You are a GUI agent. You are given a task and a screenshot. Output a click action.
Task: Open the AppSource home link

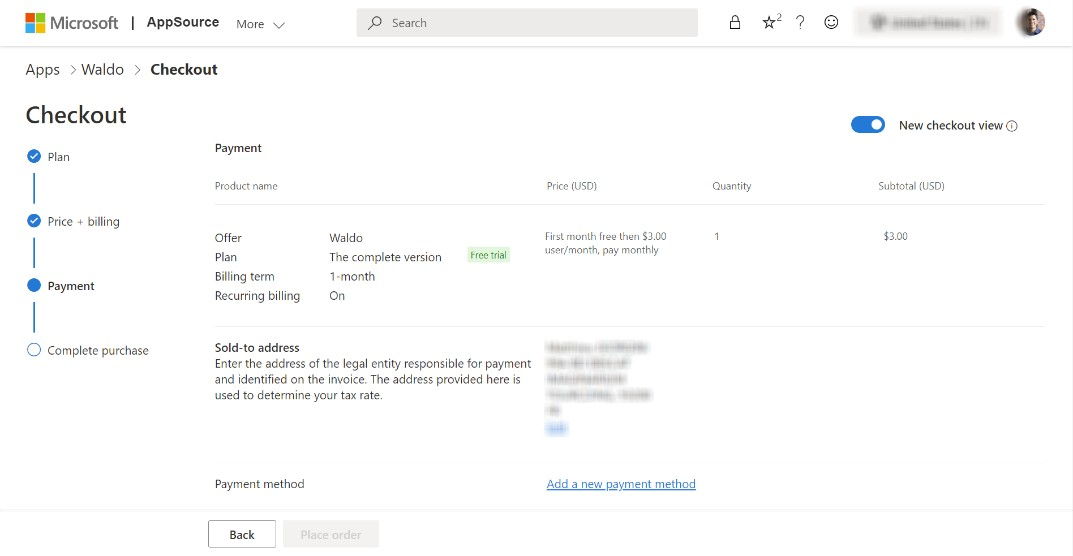coord(183,23)
